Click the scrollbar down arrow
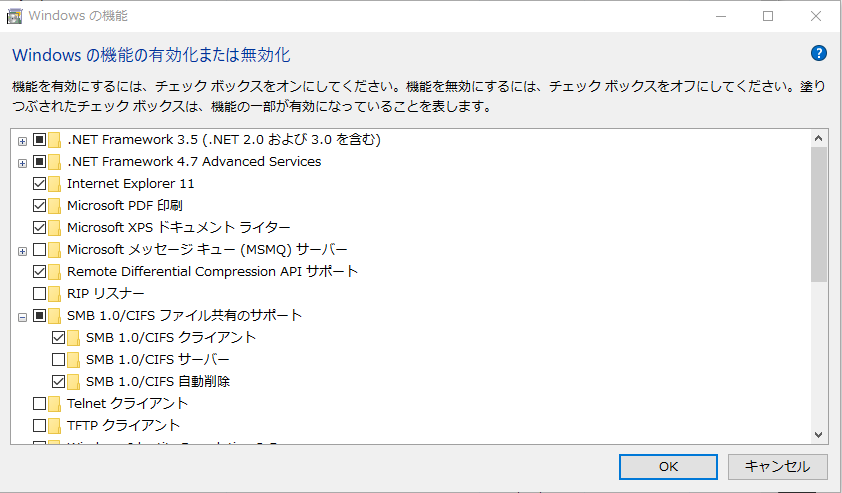 coord(818,434)
